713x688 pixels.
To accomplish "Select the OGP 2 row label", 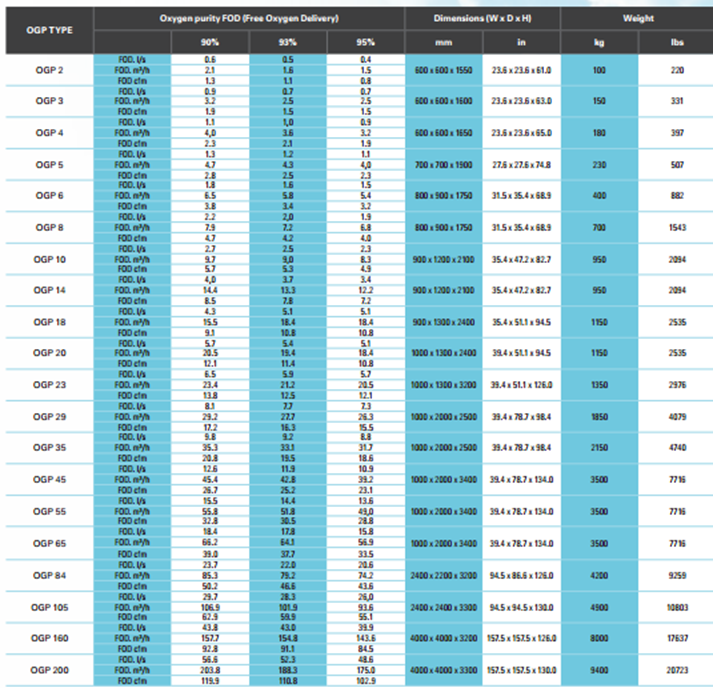I will click(x=50, y=70).
